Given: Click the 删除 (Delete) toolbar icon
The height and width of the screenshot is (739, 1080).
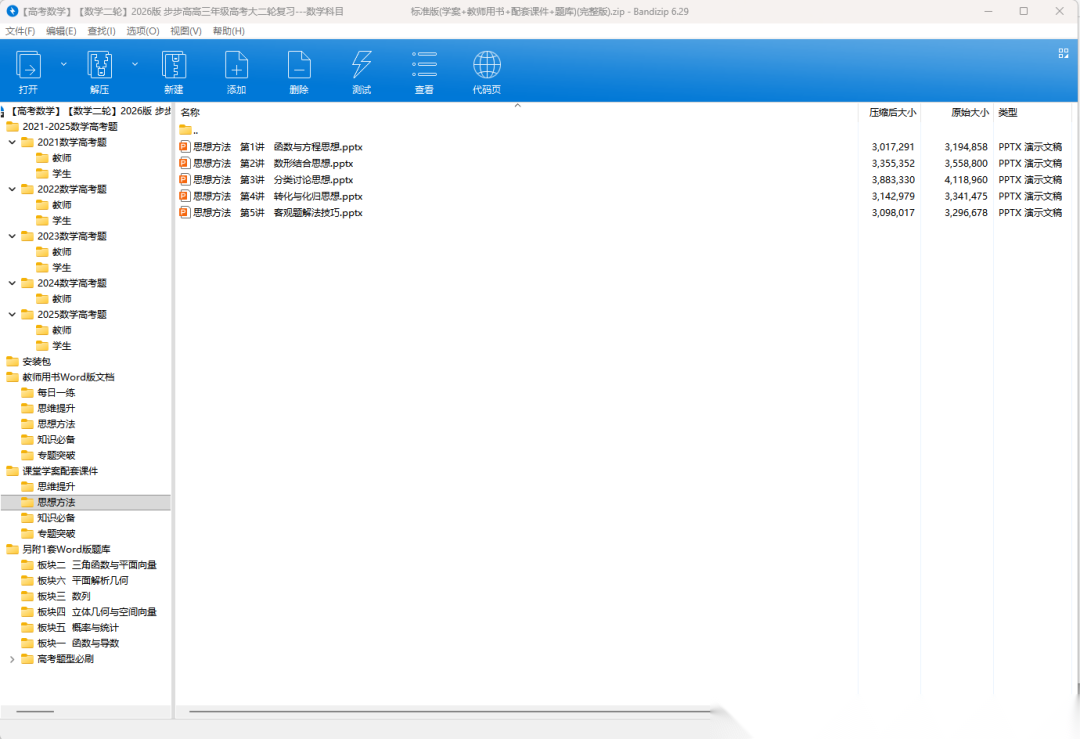Looking at the screenshot, I should (x=299, y=67).
